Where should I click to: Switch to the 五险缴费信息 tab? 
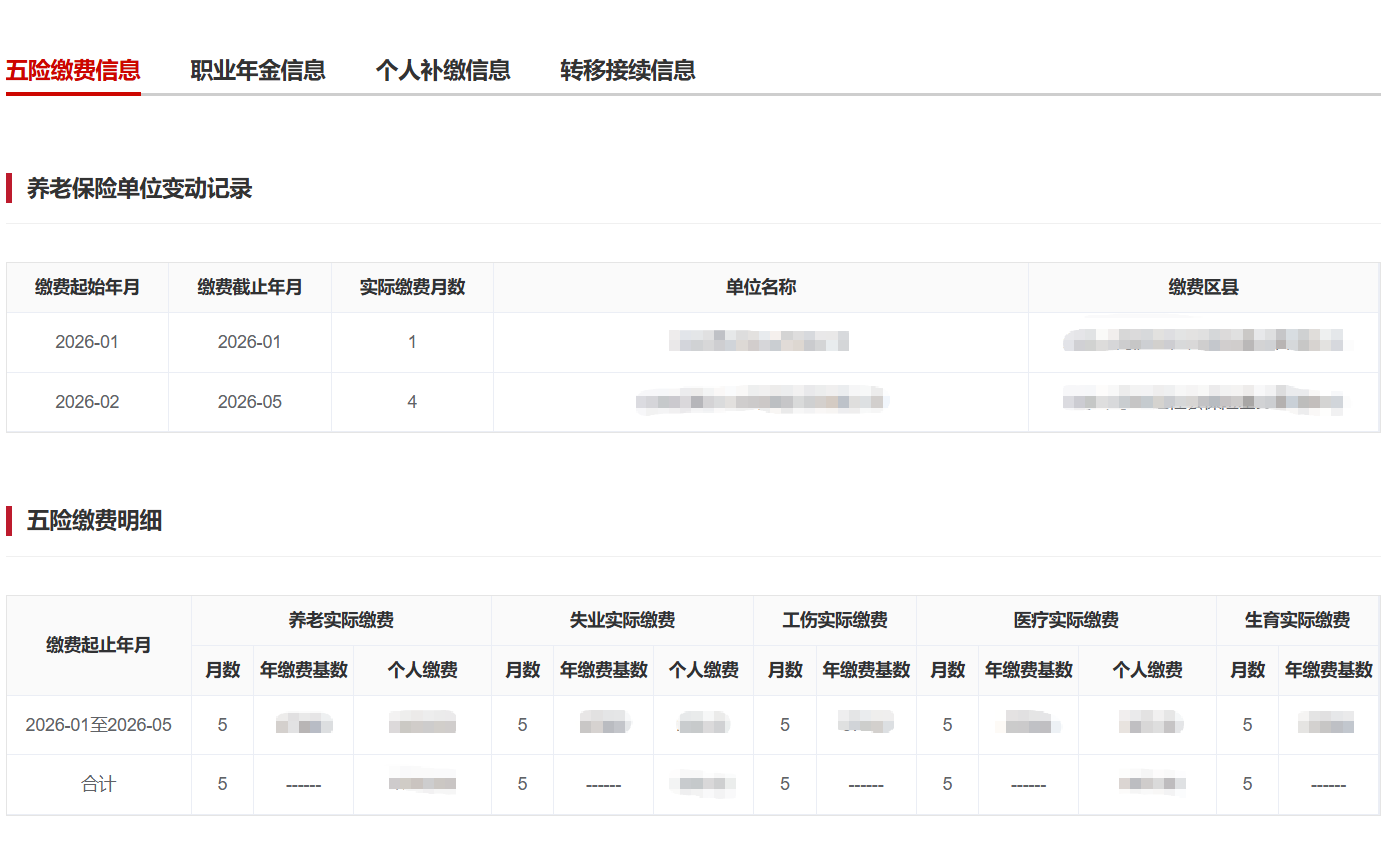[x=73, y=70]
